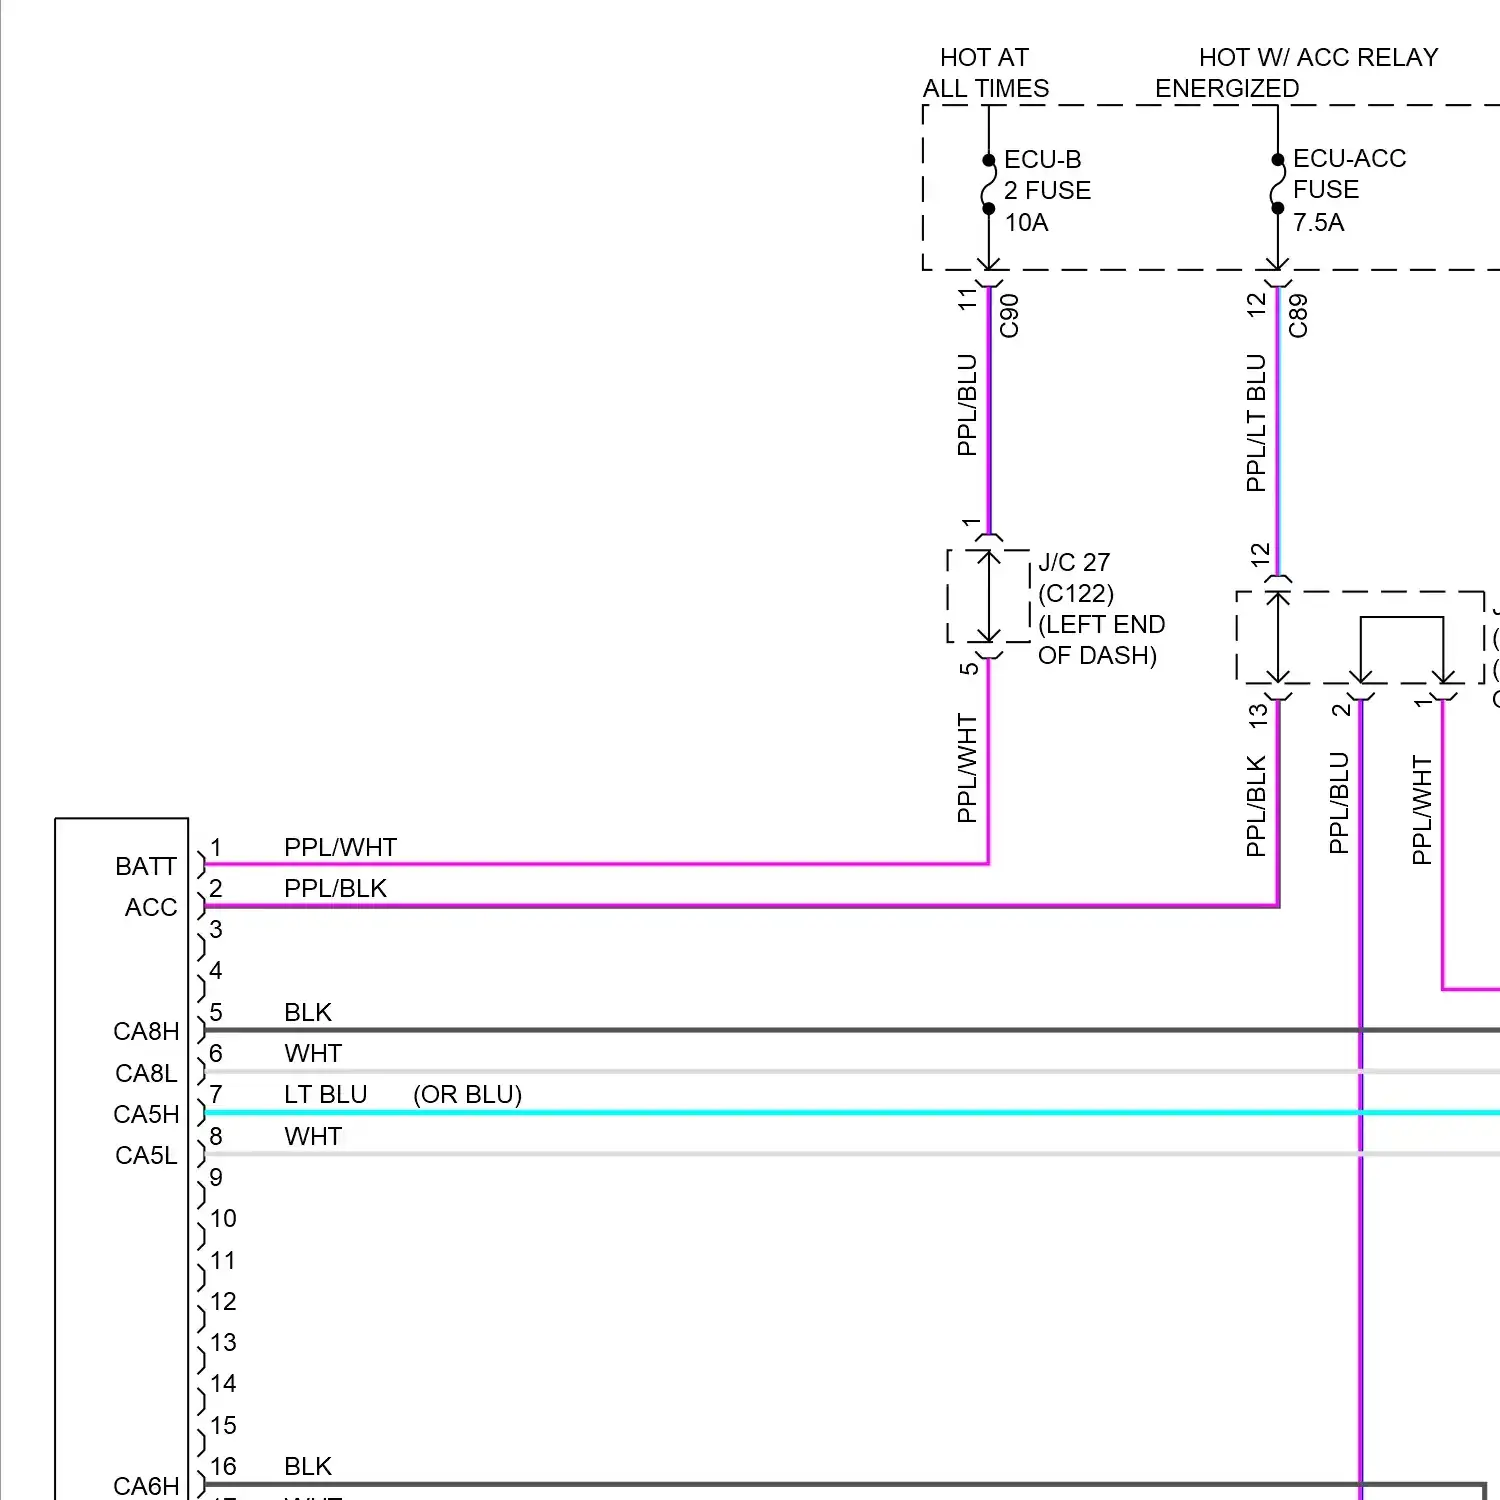Click horizontal PPL/BLK label at pin 2
This screenshot has width=1500, height=1500.
(335, 888)
